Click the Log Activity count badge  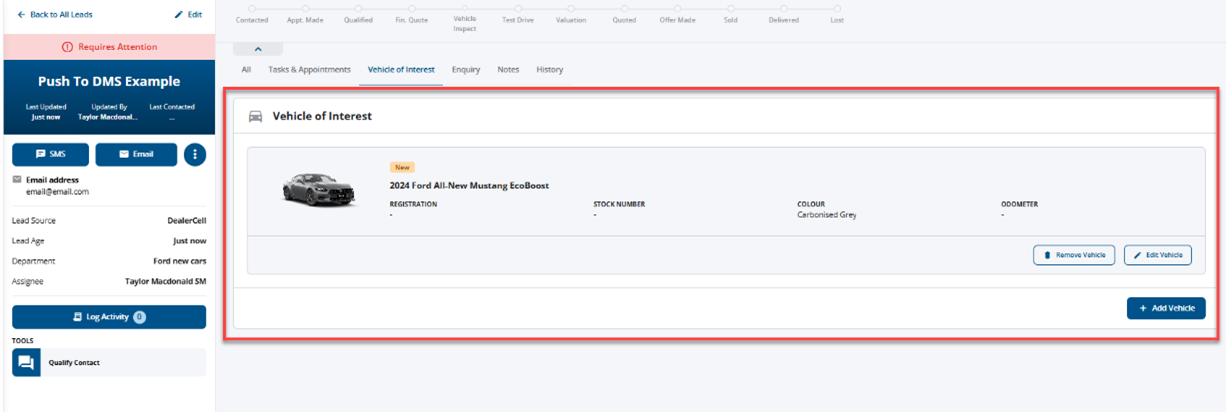139,317
